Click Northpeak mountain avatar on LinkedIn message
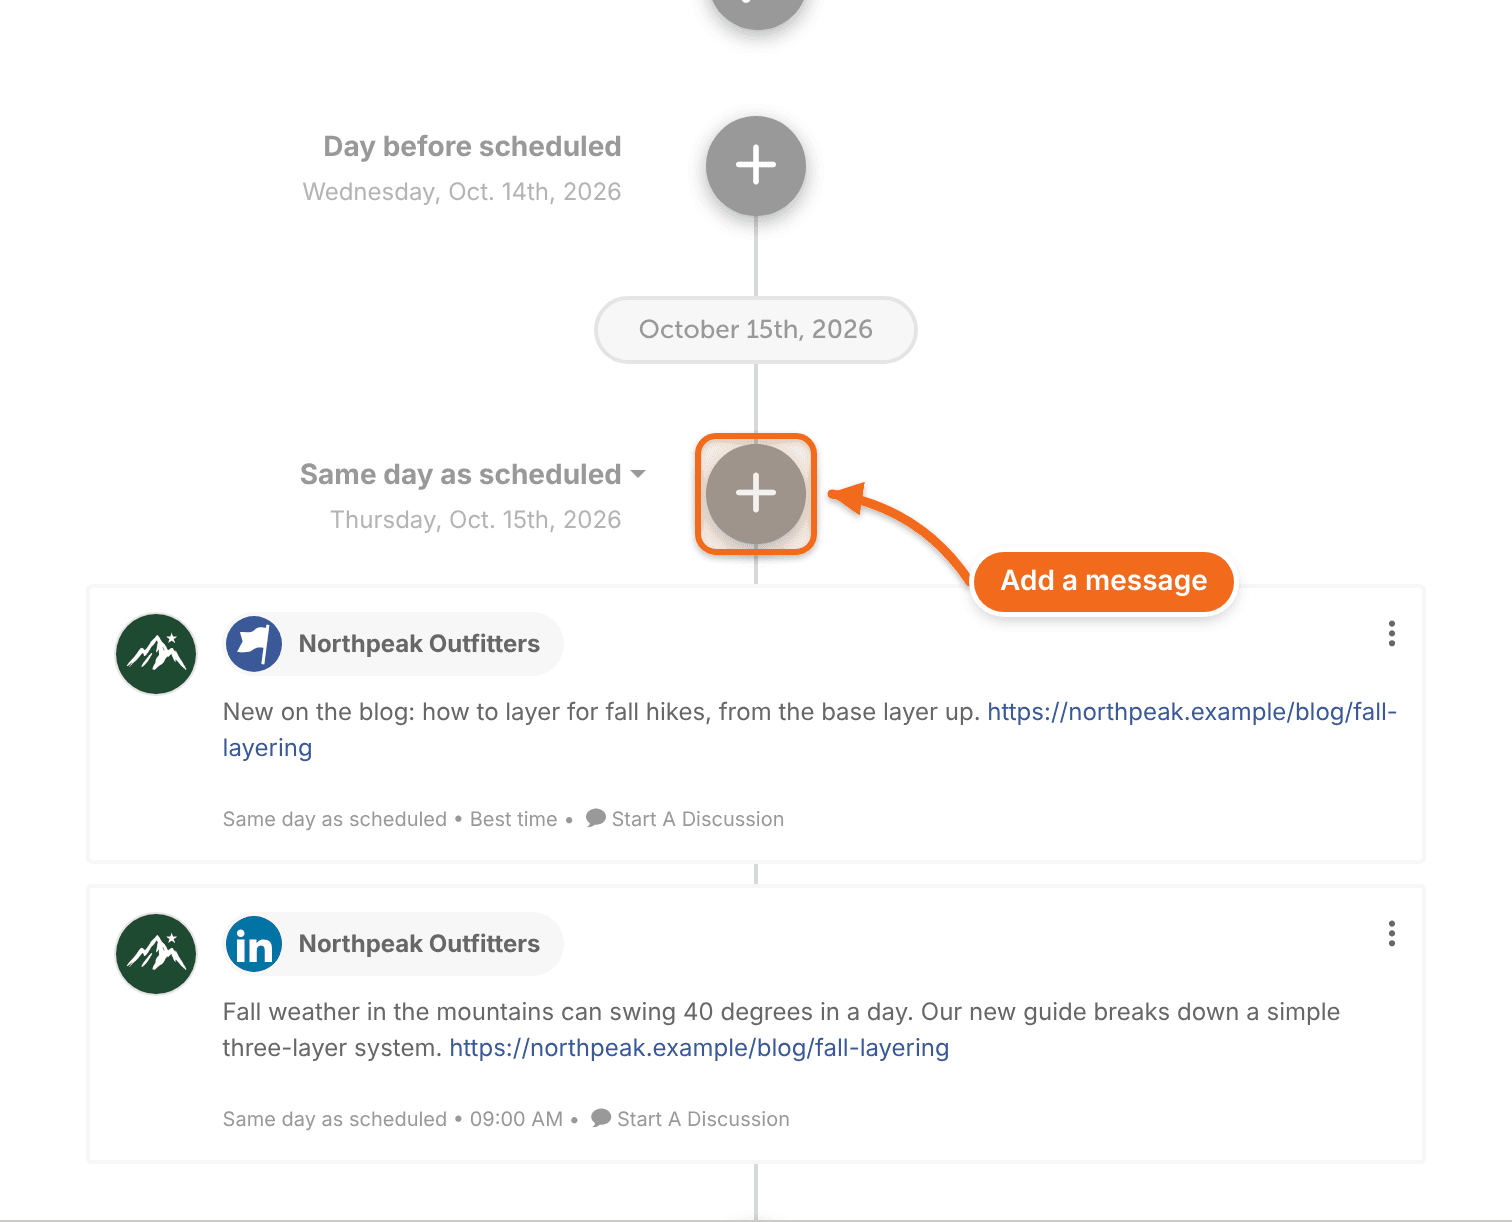The height and width of the screenshot is (1222, 1512). 156,954
